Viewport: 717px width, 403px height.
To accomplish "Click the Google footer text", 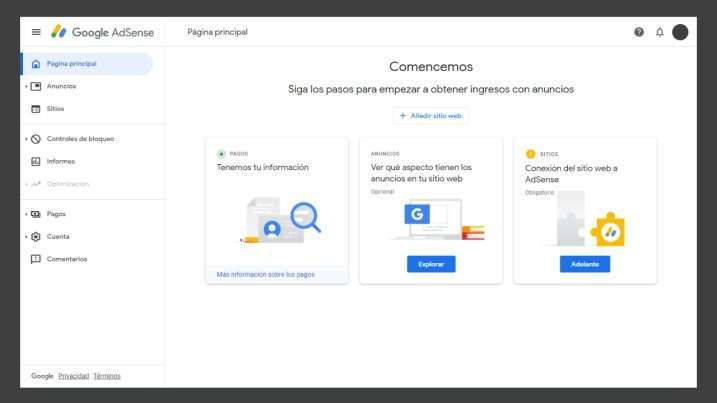I will pyautogui.click(x=42, y=376).
